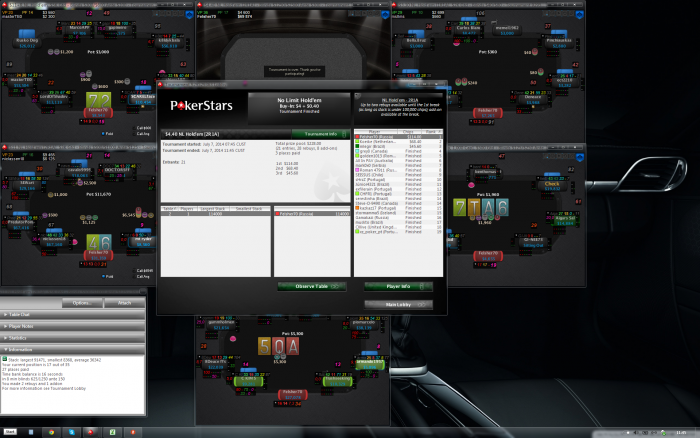Screen dimensions: 700x438
Task: Tick the Call Any checkbox on the Pot $3,000 table
Action: [134, 133]
